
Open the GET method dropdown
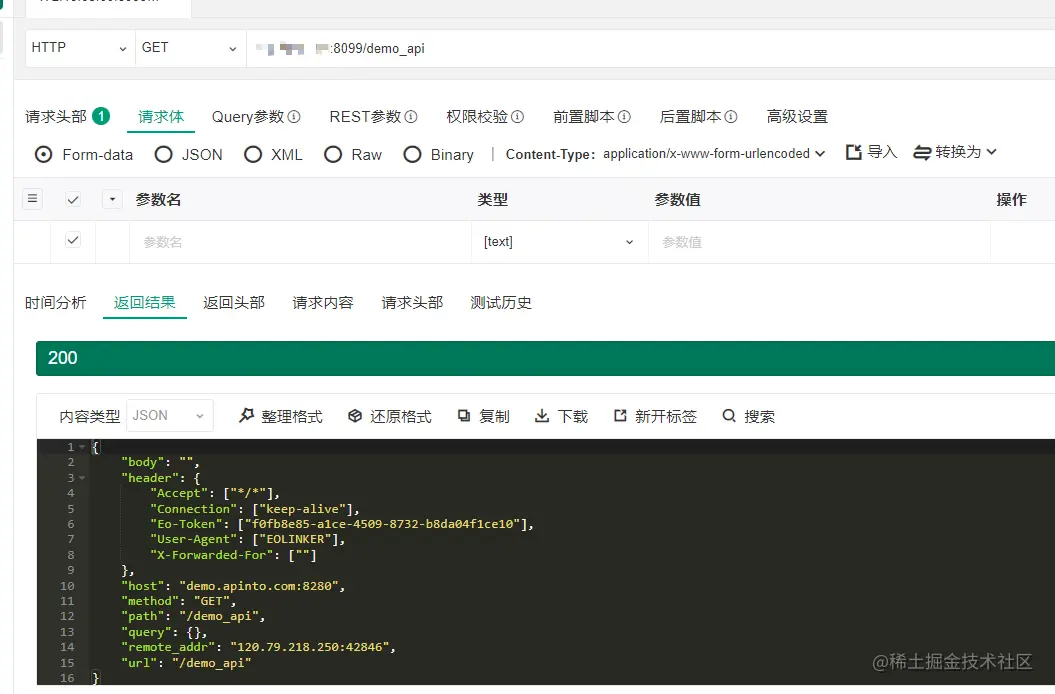pyautogui.click(x=190, y=48)
